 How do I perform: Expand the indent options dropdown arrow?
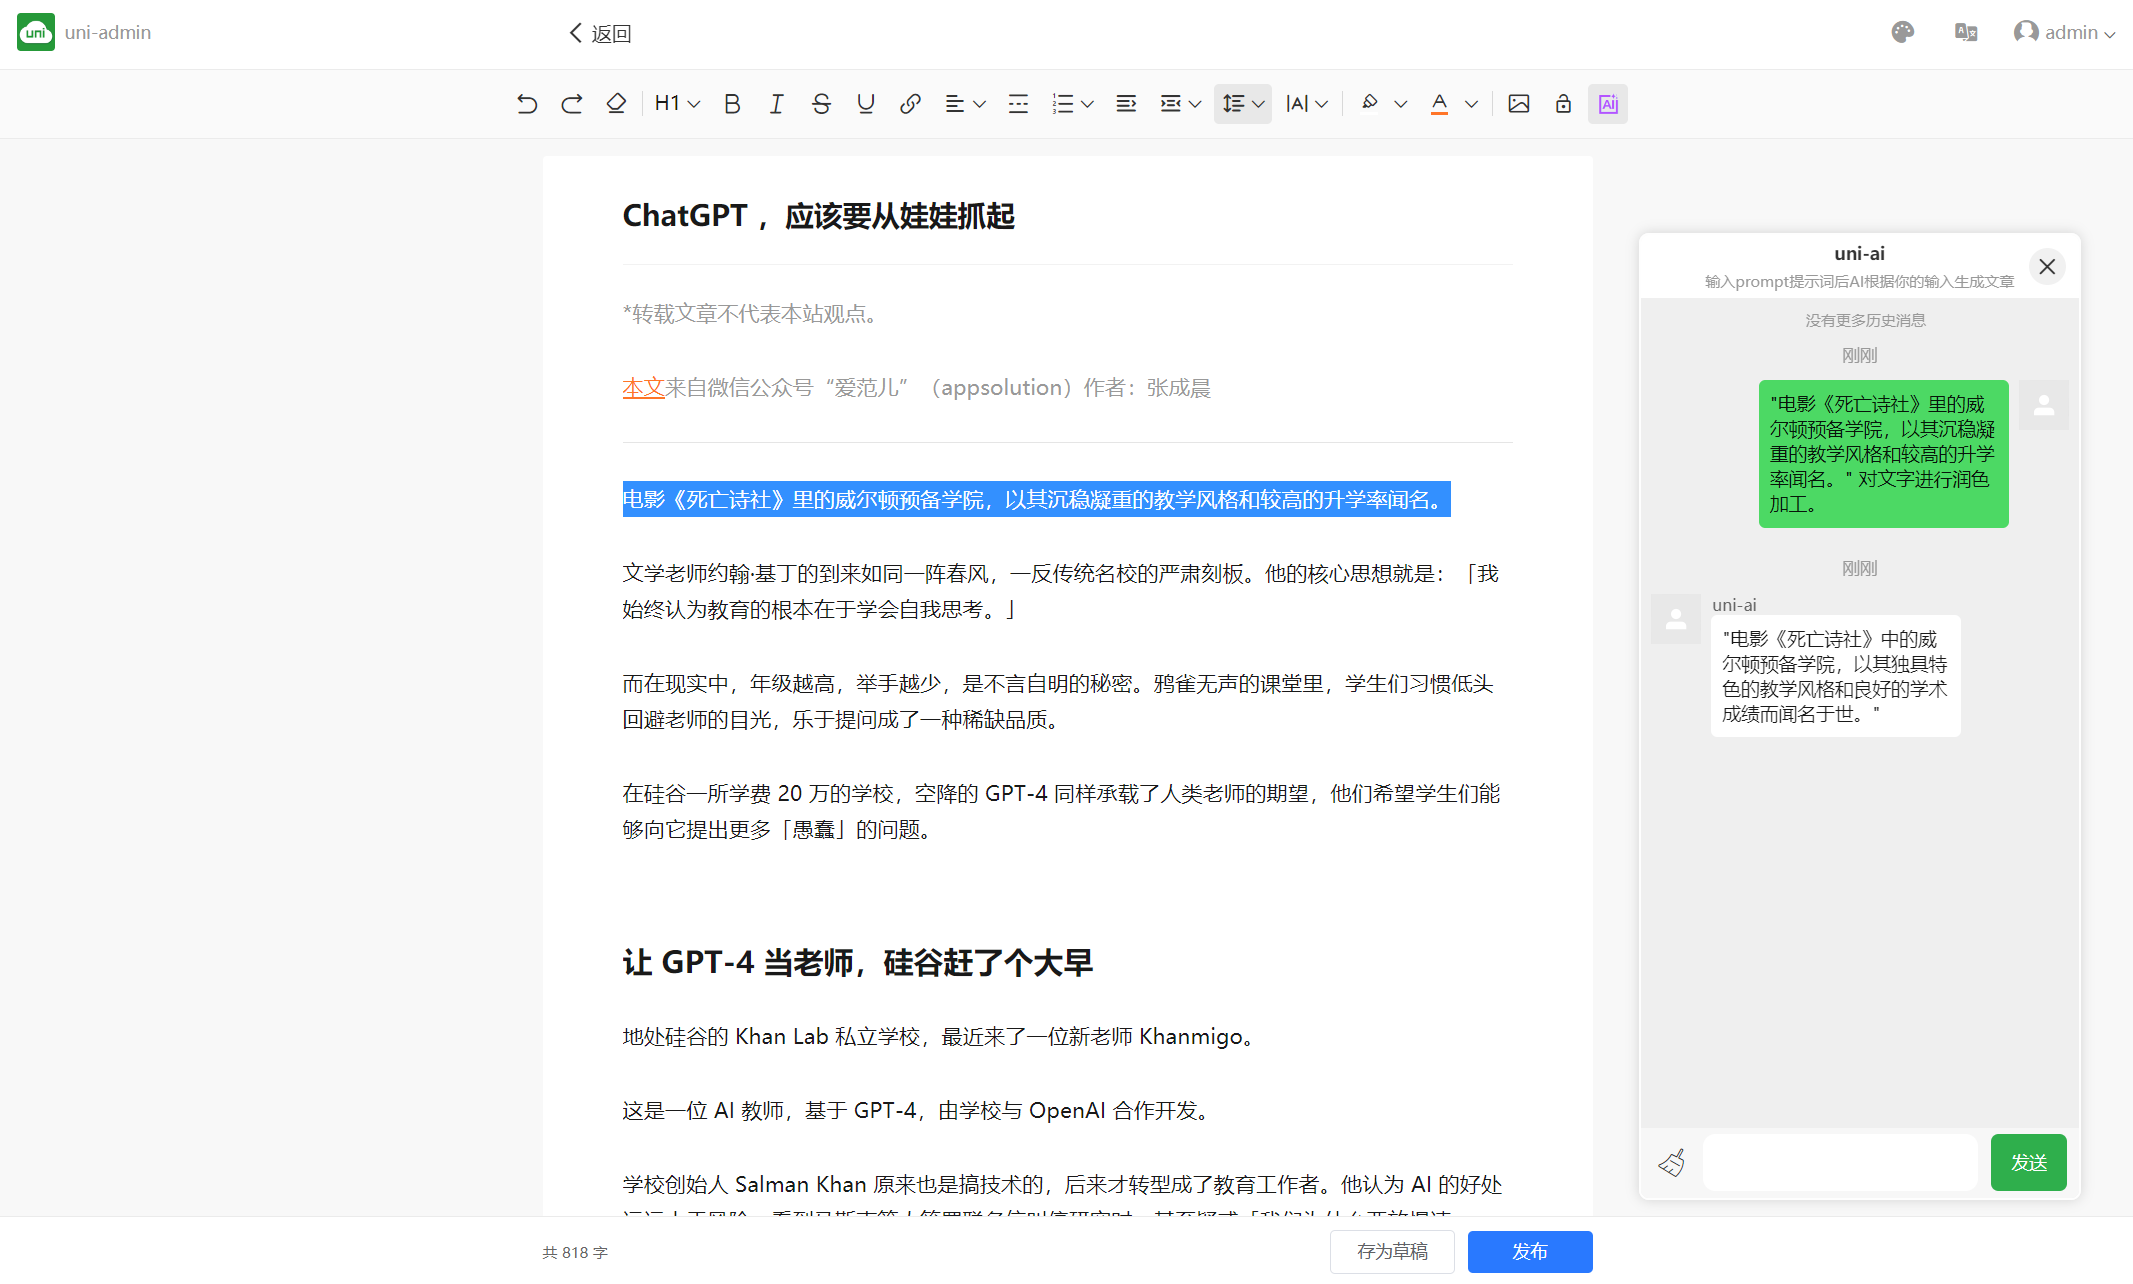(x=1195, y=104)
